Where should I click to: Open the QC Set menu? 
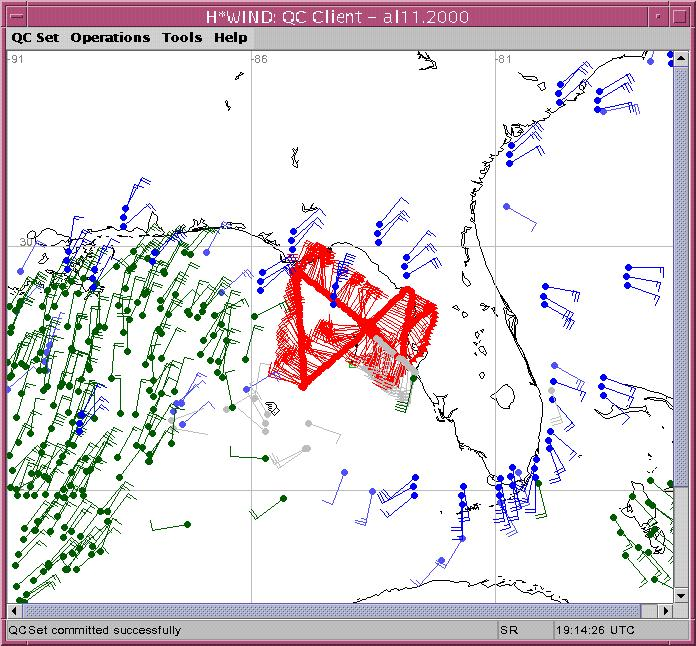[35, 38]
